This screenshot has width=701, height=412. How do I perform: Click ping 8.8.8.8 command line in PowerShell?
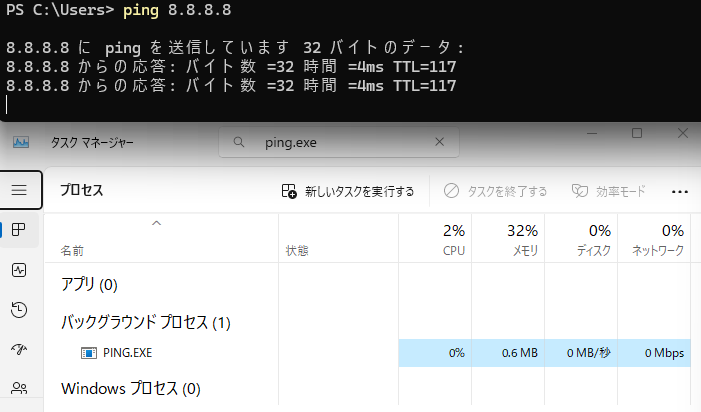click(177, 9)
